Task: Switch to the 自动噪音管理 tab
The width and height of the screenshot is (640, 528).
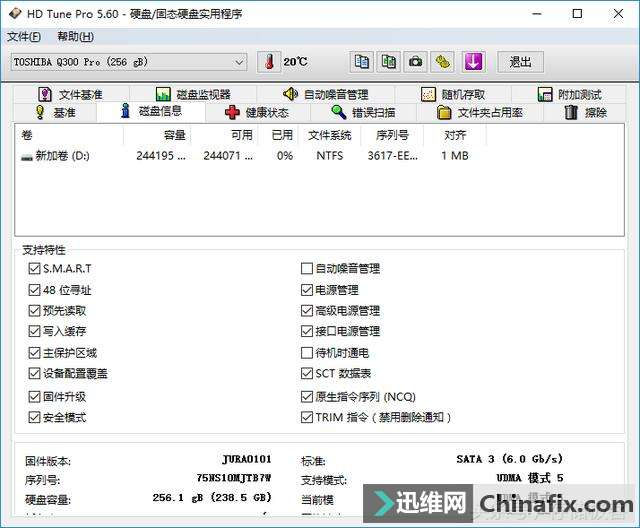Action: [326, 95]
